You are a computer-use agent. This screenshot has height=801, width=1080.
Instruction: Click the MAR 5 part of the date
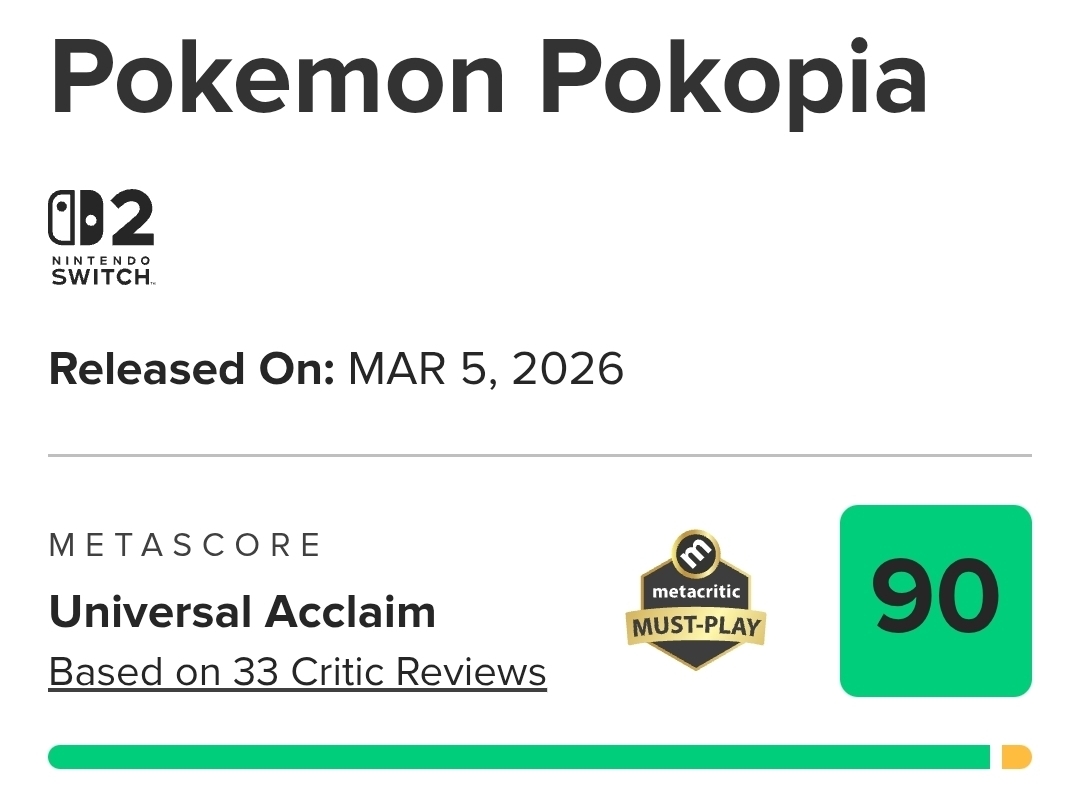pos(422,369)
